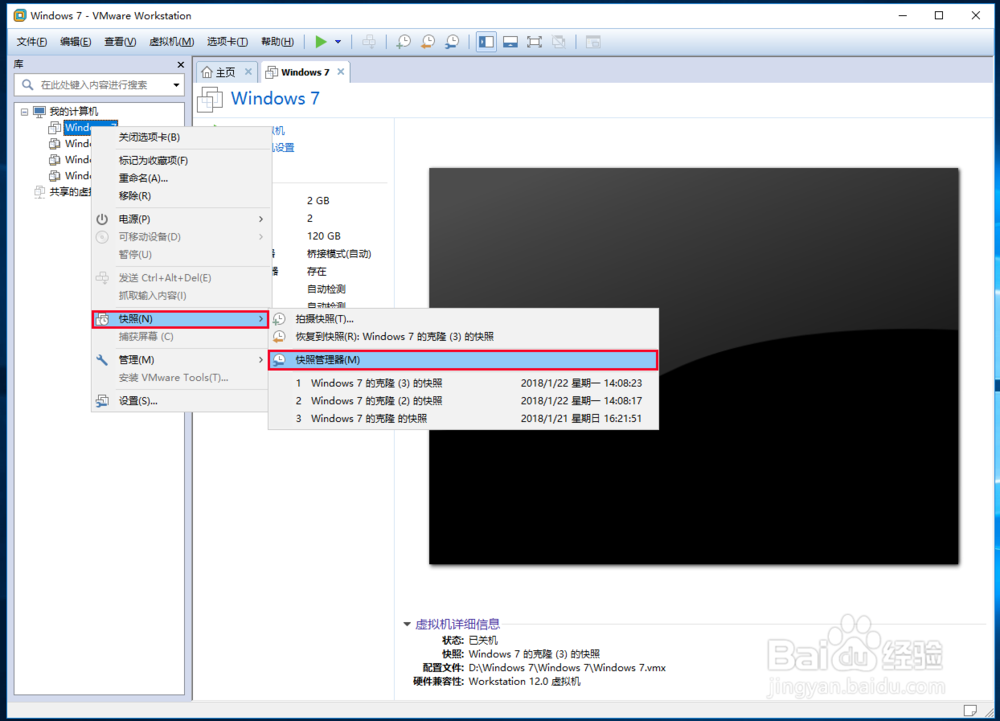Choose 重命名(A)... in context menu
This screenshot has height=721, width=1000.
(x=181, y=178)
